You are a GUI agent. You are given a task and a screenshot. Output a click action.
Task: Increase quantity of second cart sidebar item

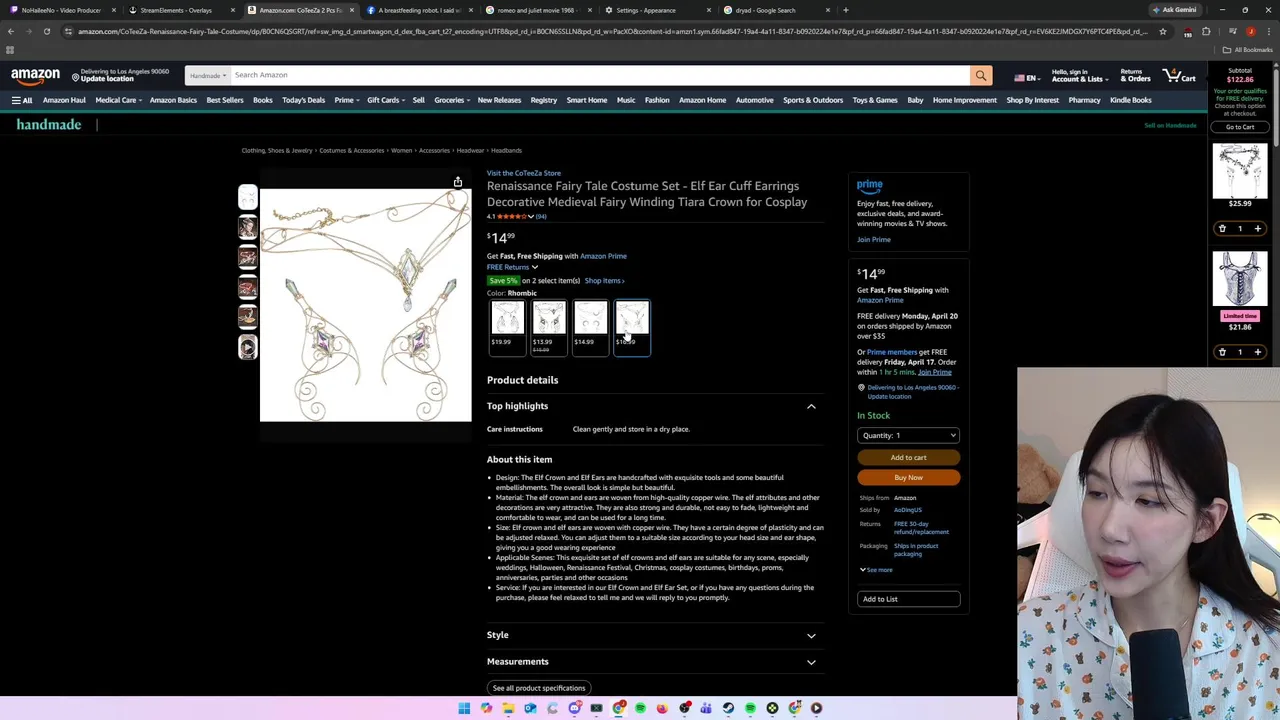tap(1257, 352)
